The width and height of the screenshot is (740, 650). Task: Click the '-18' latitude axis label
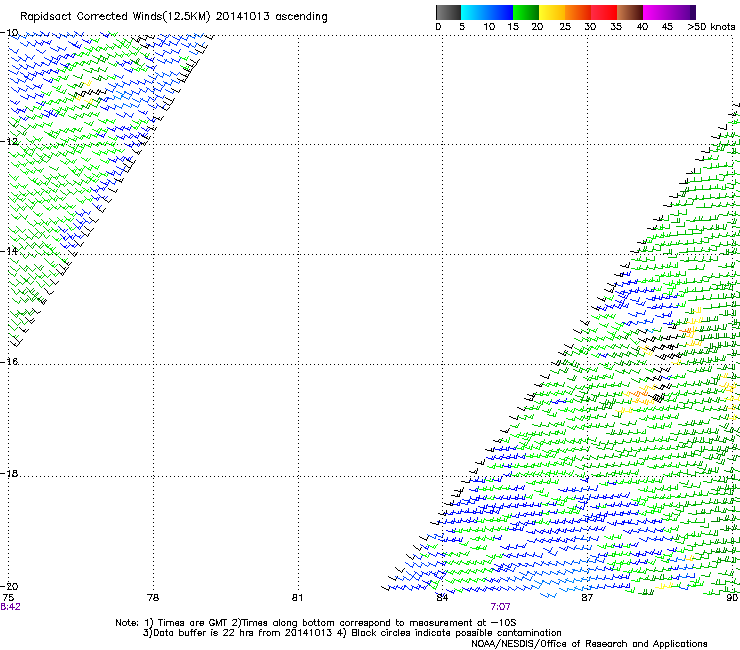(x=9, y=473)
